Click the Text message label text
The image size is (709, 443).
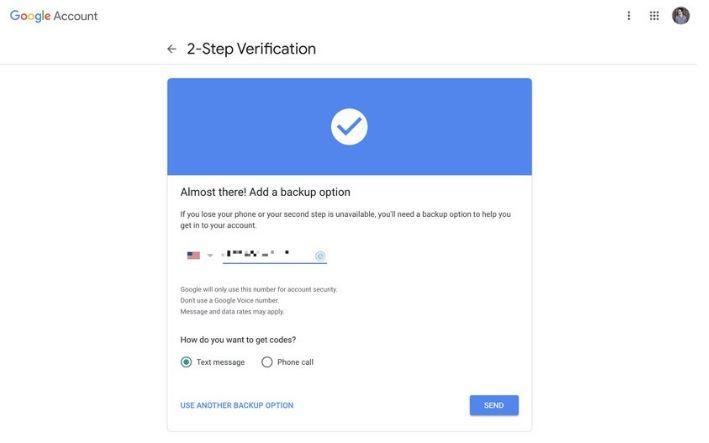click(220, 362)
